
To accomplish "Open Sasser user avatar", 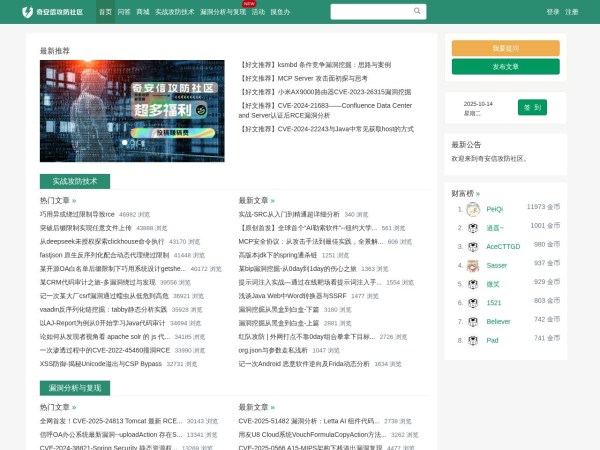I will pyautogui.click(x=473, y=266).
